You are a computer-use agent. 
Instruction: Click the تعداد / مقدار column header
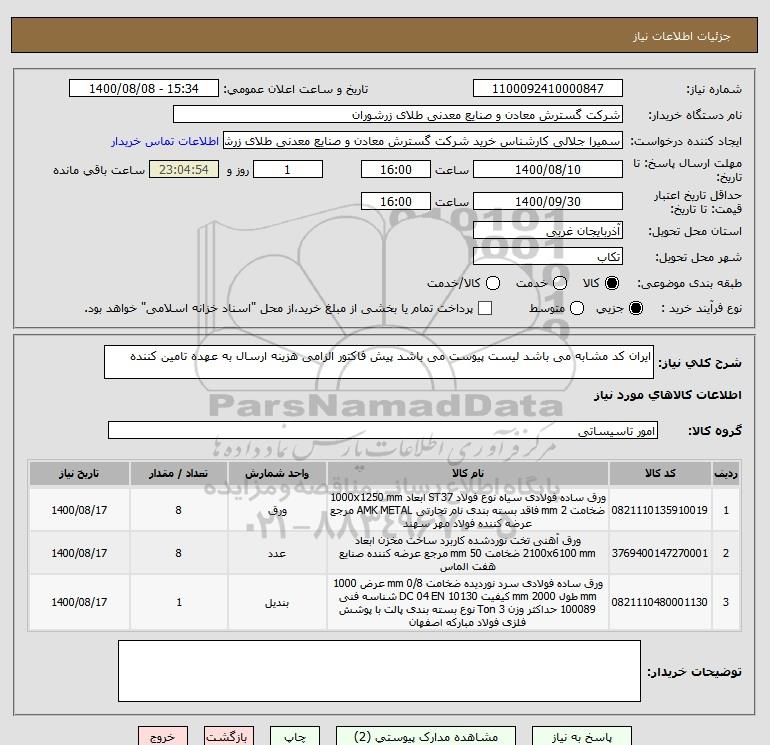178,473
